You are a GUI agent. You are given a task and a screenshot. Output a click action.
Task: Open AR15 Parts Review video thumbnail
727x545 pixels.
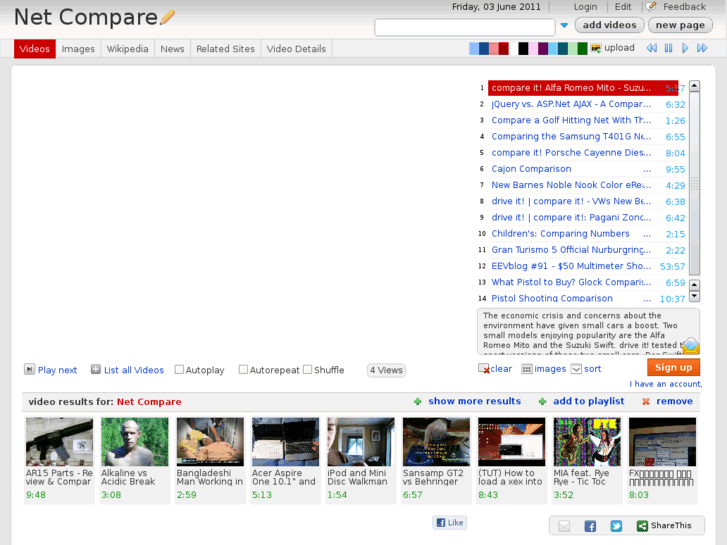point(59,442)
